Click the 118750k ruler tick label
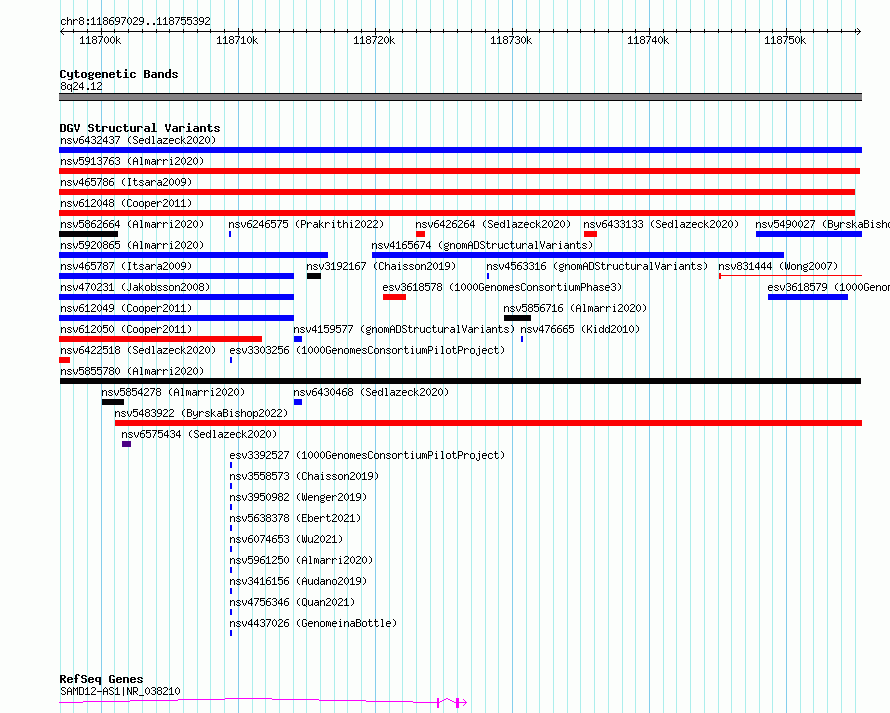Viewport: 890px width, 713px height. [785, 40]
